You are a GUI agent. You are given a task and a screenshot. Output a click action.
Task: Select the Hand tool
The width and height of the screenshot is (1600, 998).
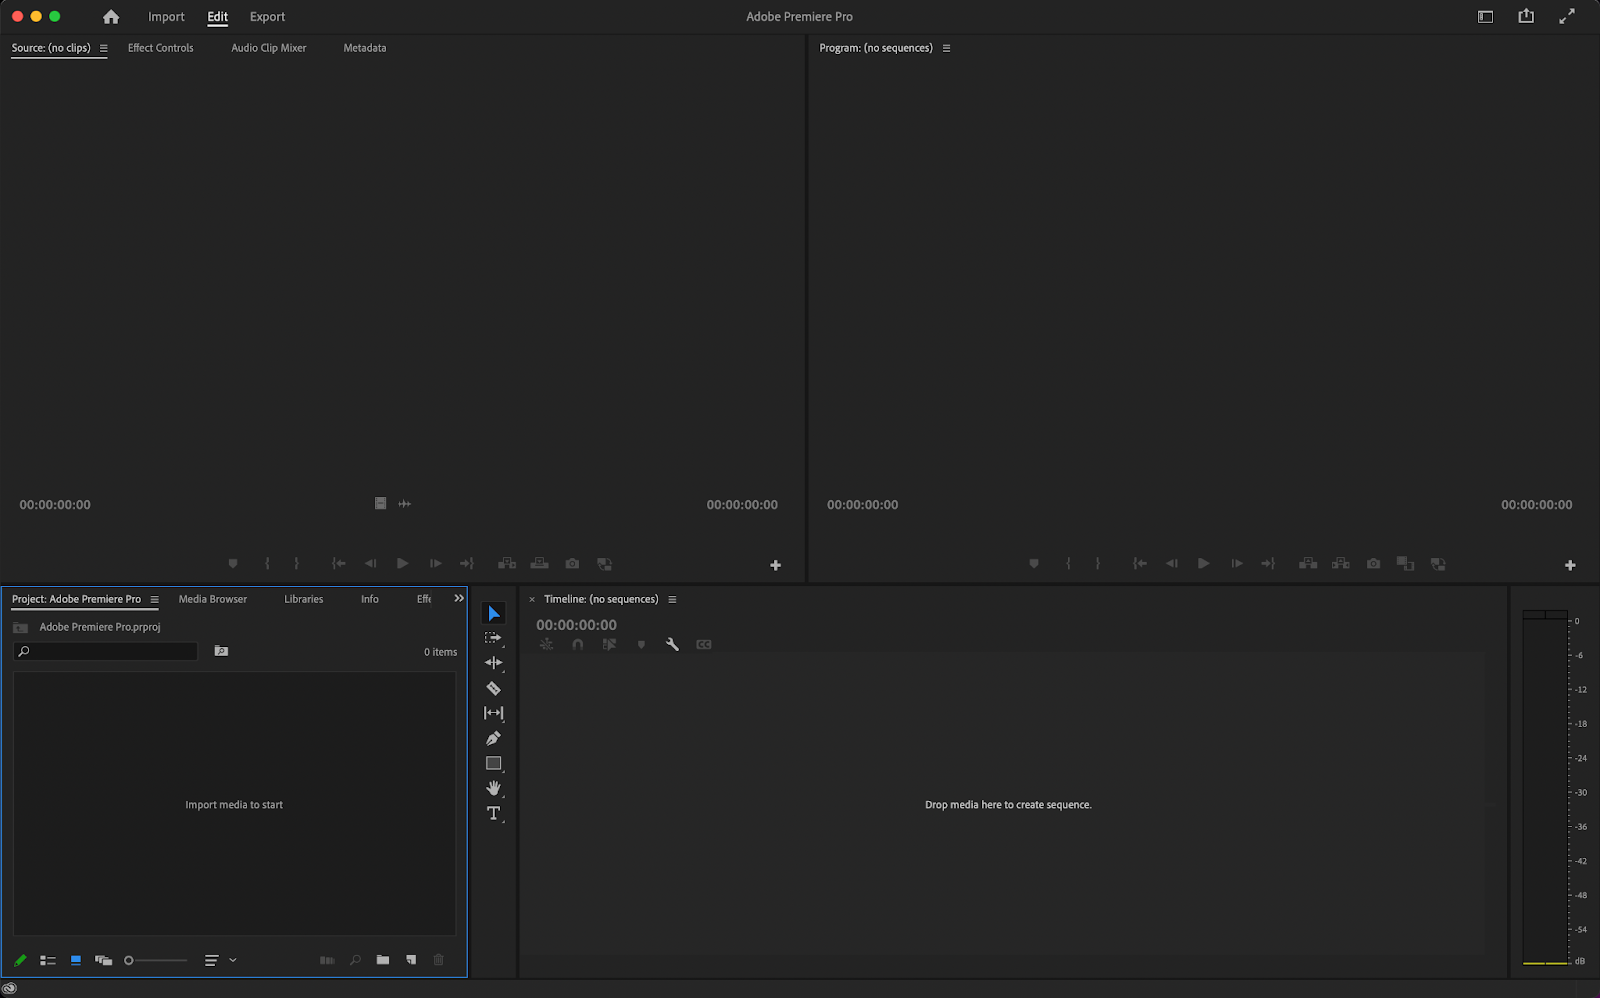493,788
